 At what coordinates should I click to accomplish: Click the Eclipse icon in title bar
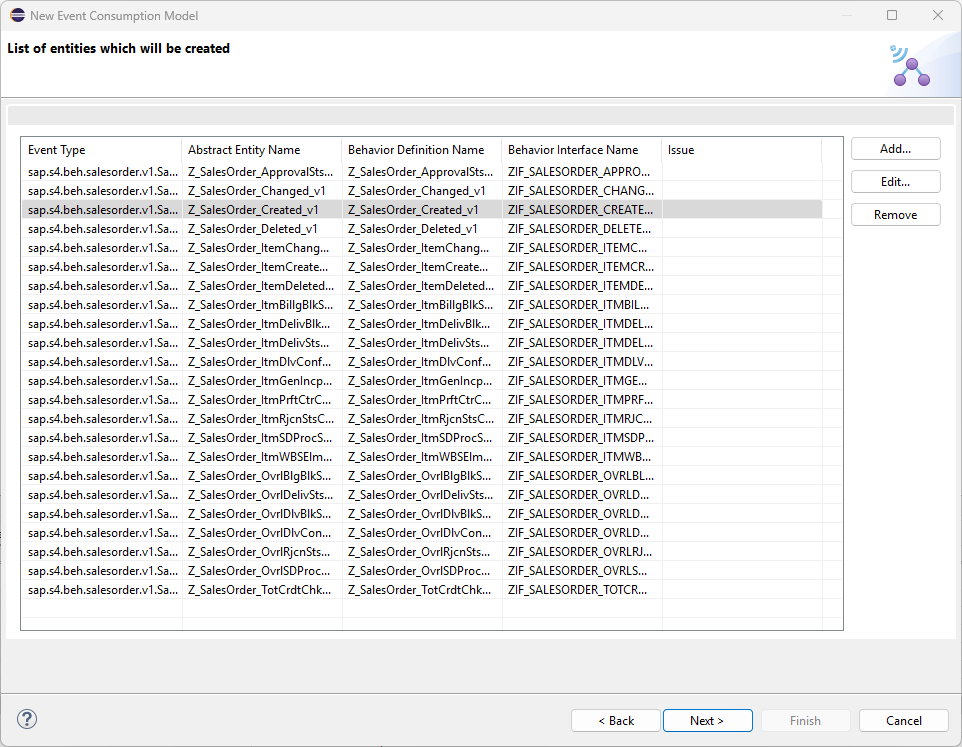pyautogui.click(x=17, y=16)
